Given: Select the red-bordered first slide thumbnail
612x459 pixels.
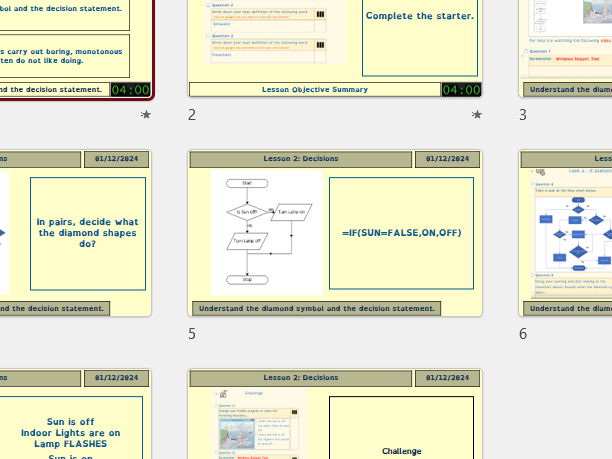Looking at the screenshot, I should [76, 49].
